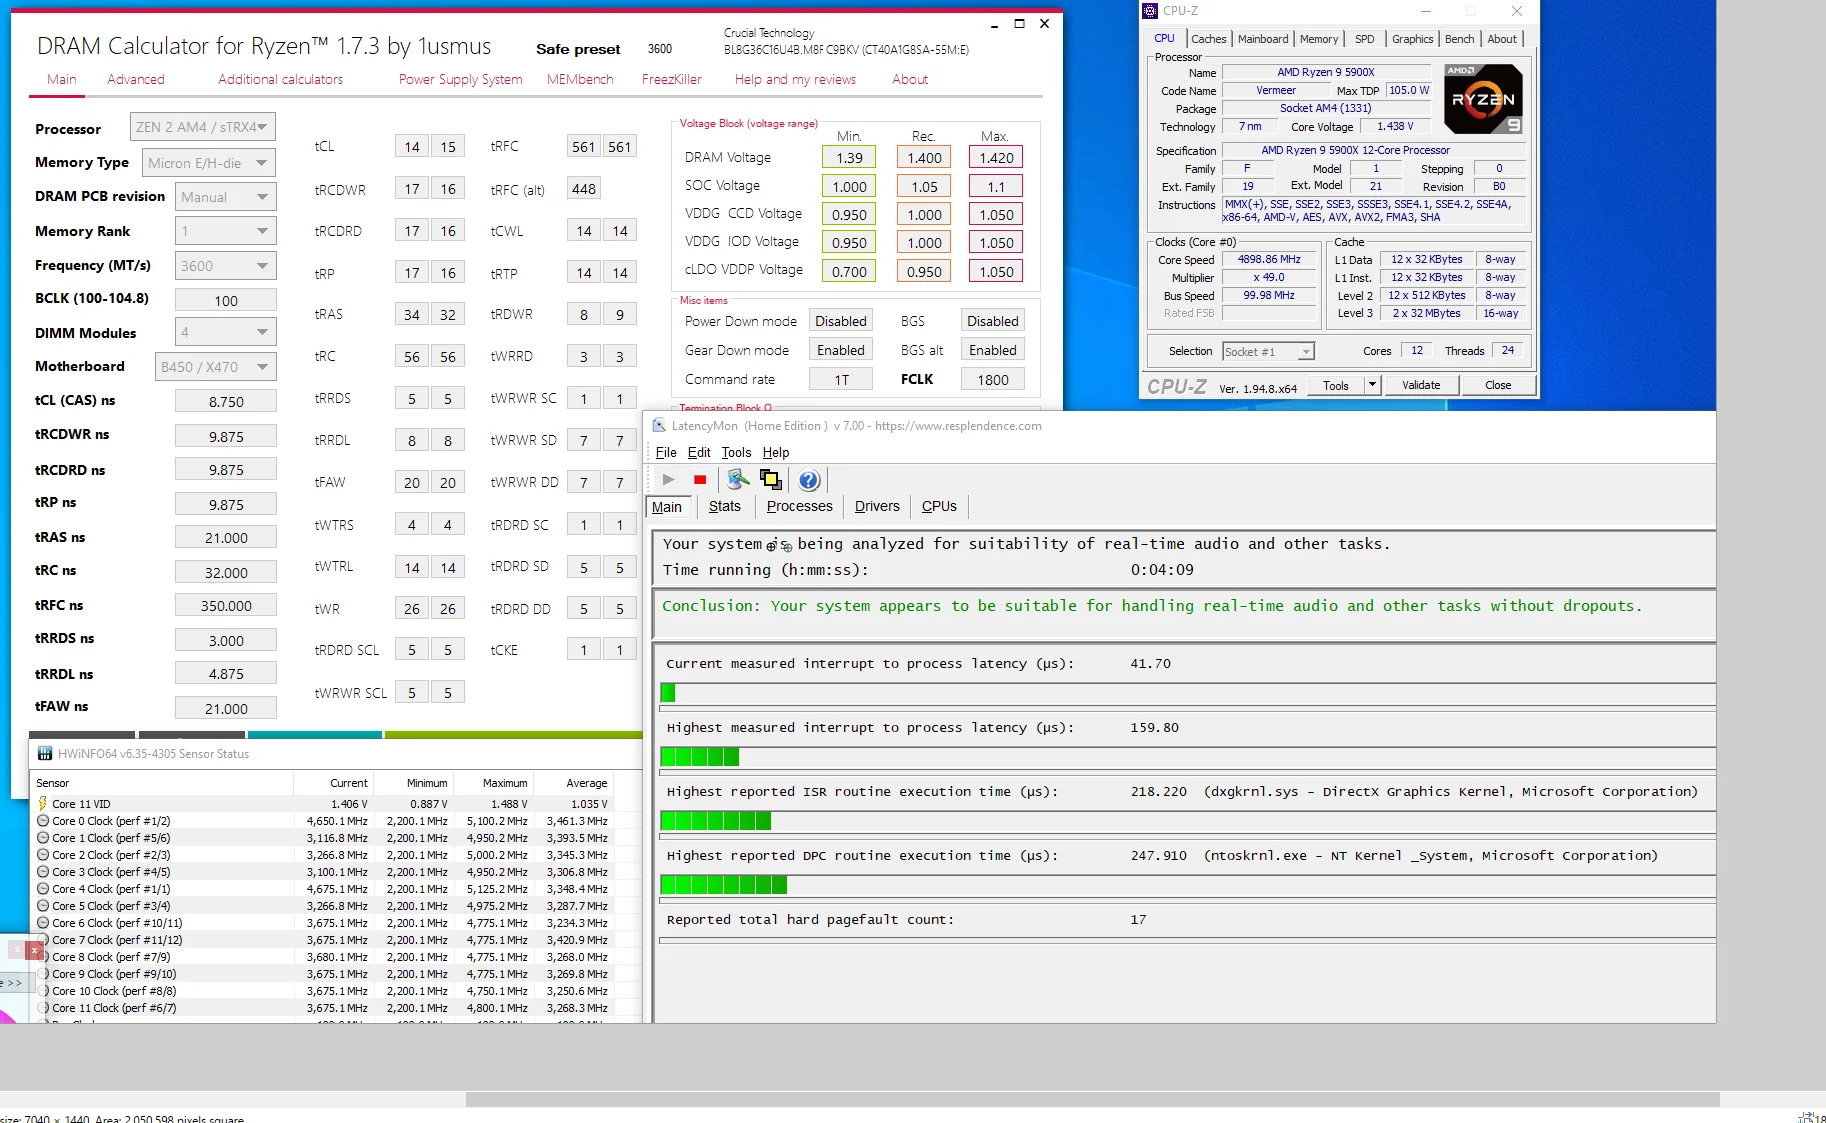Click CPU-Z Close button
The image size is (1826, 1123).
(x=1498, y=385)
